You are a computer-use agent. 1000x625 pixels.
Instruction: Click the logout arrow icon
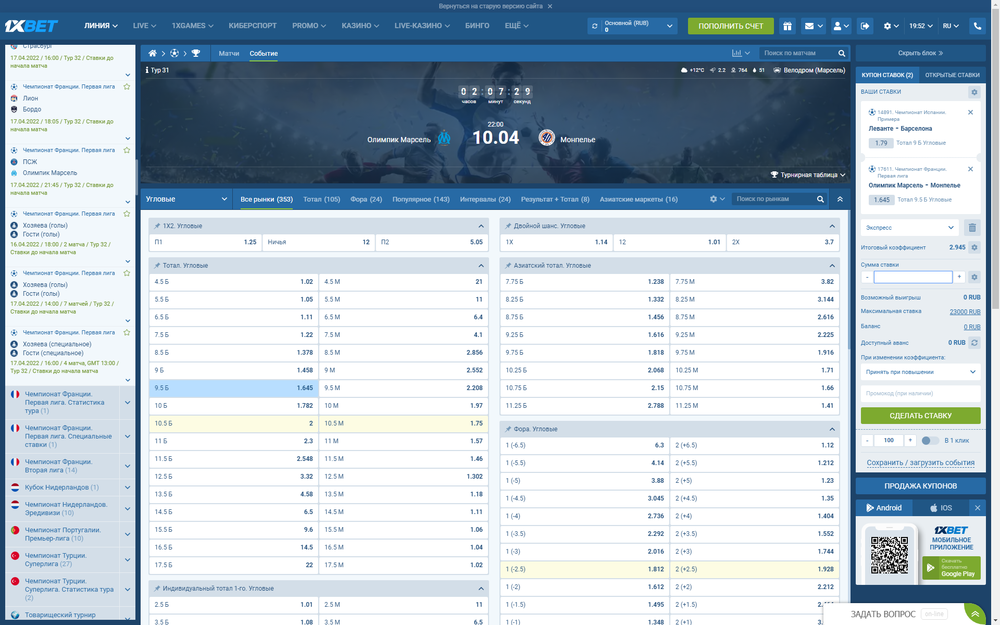[x=865, y=26]
